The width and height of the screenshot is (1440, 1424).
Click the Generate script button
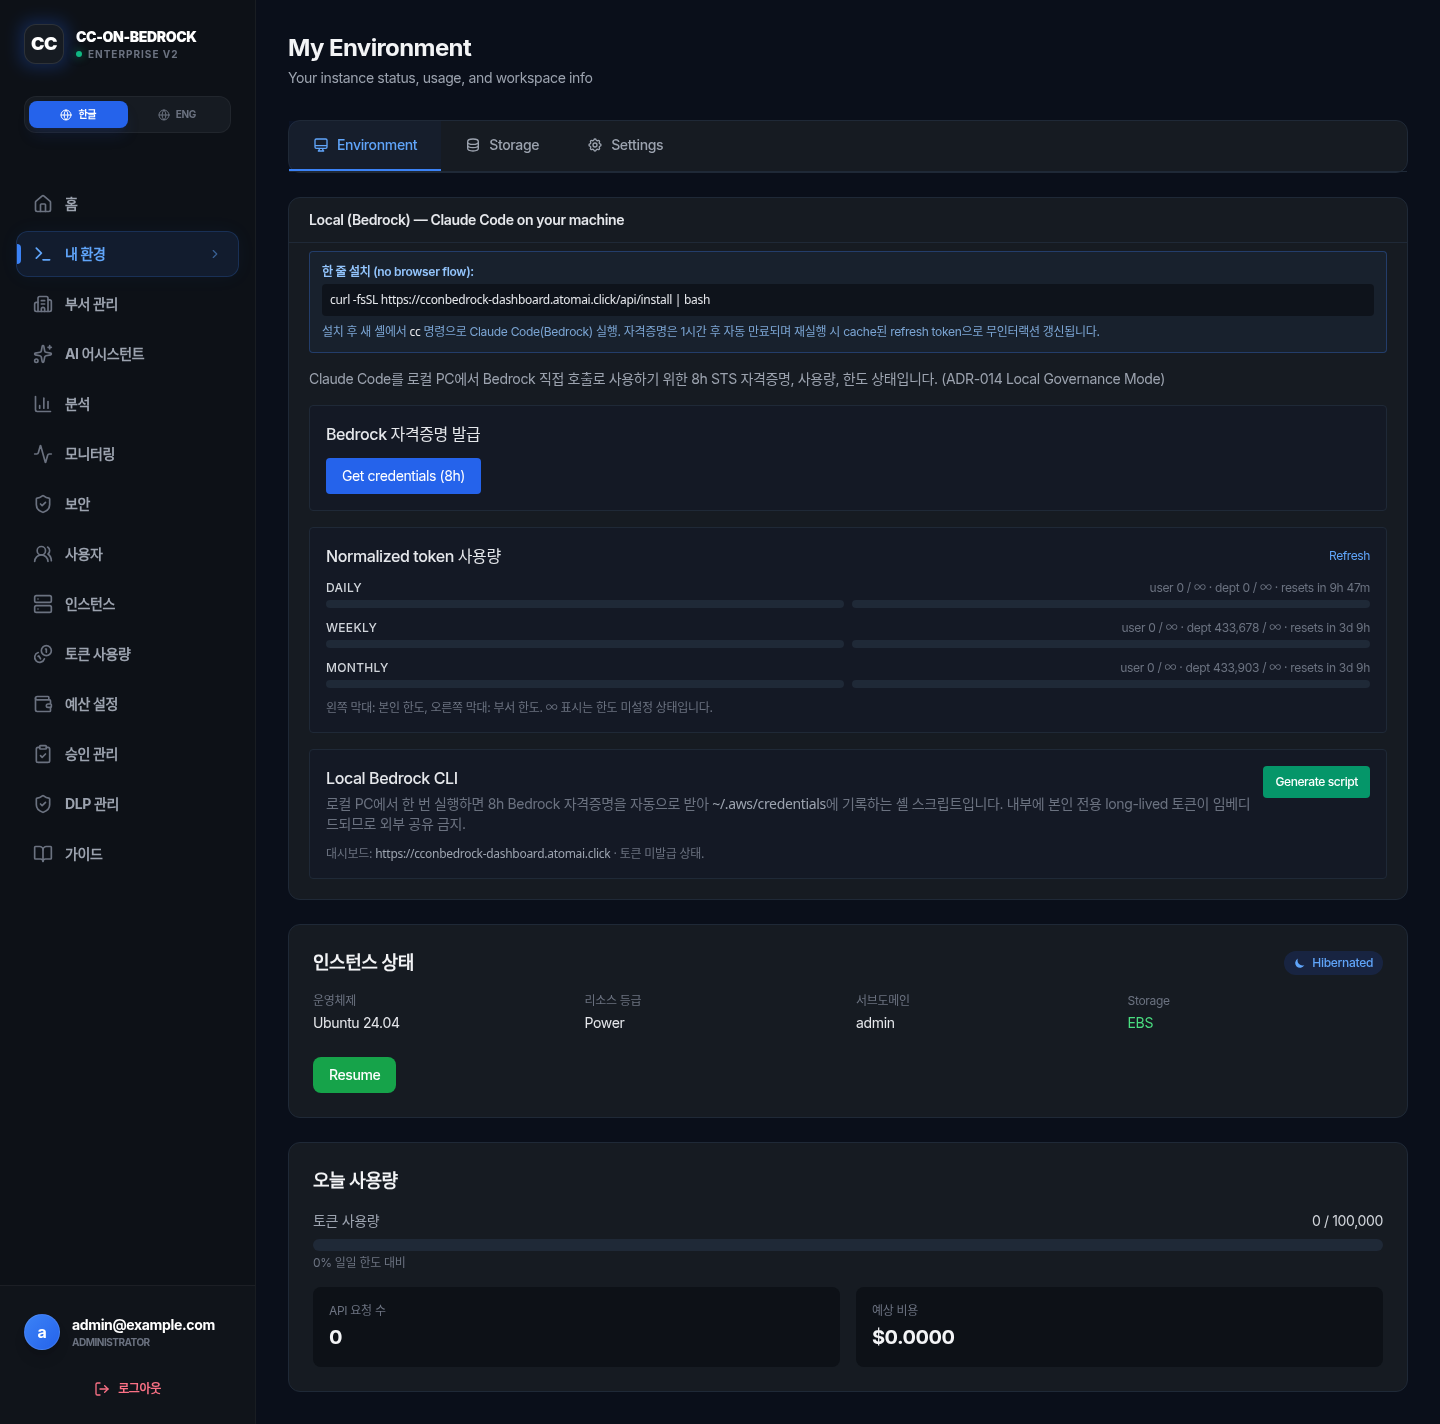1316,782
